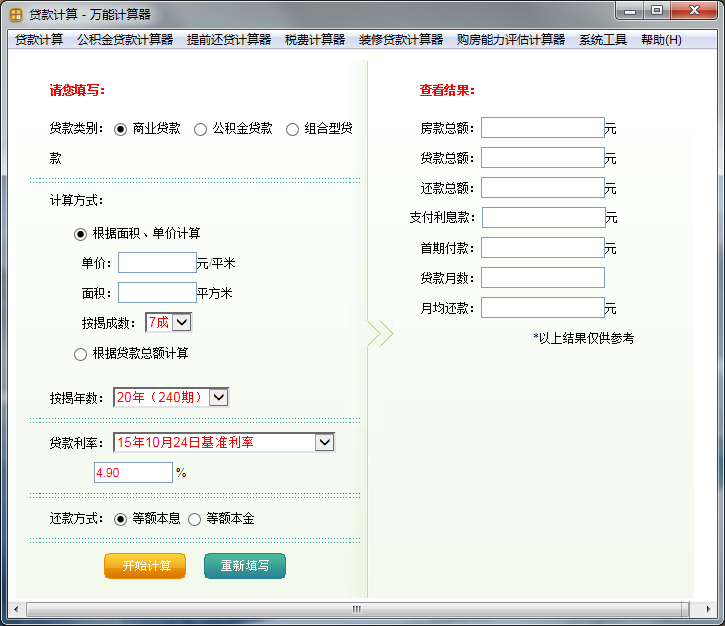Image resolution: width=725 pixels, height=626 pixels.
Task: Click the 4.90 interest rate field
Action: coord(133,473)
